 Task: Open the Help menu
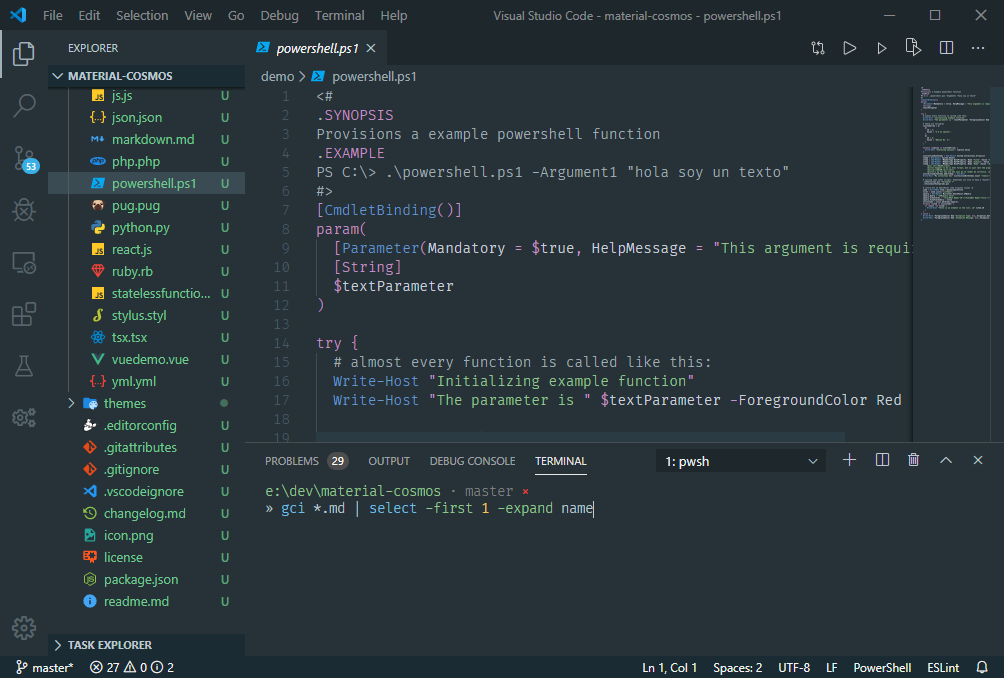393,15
